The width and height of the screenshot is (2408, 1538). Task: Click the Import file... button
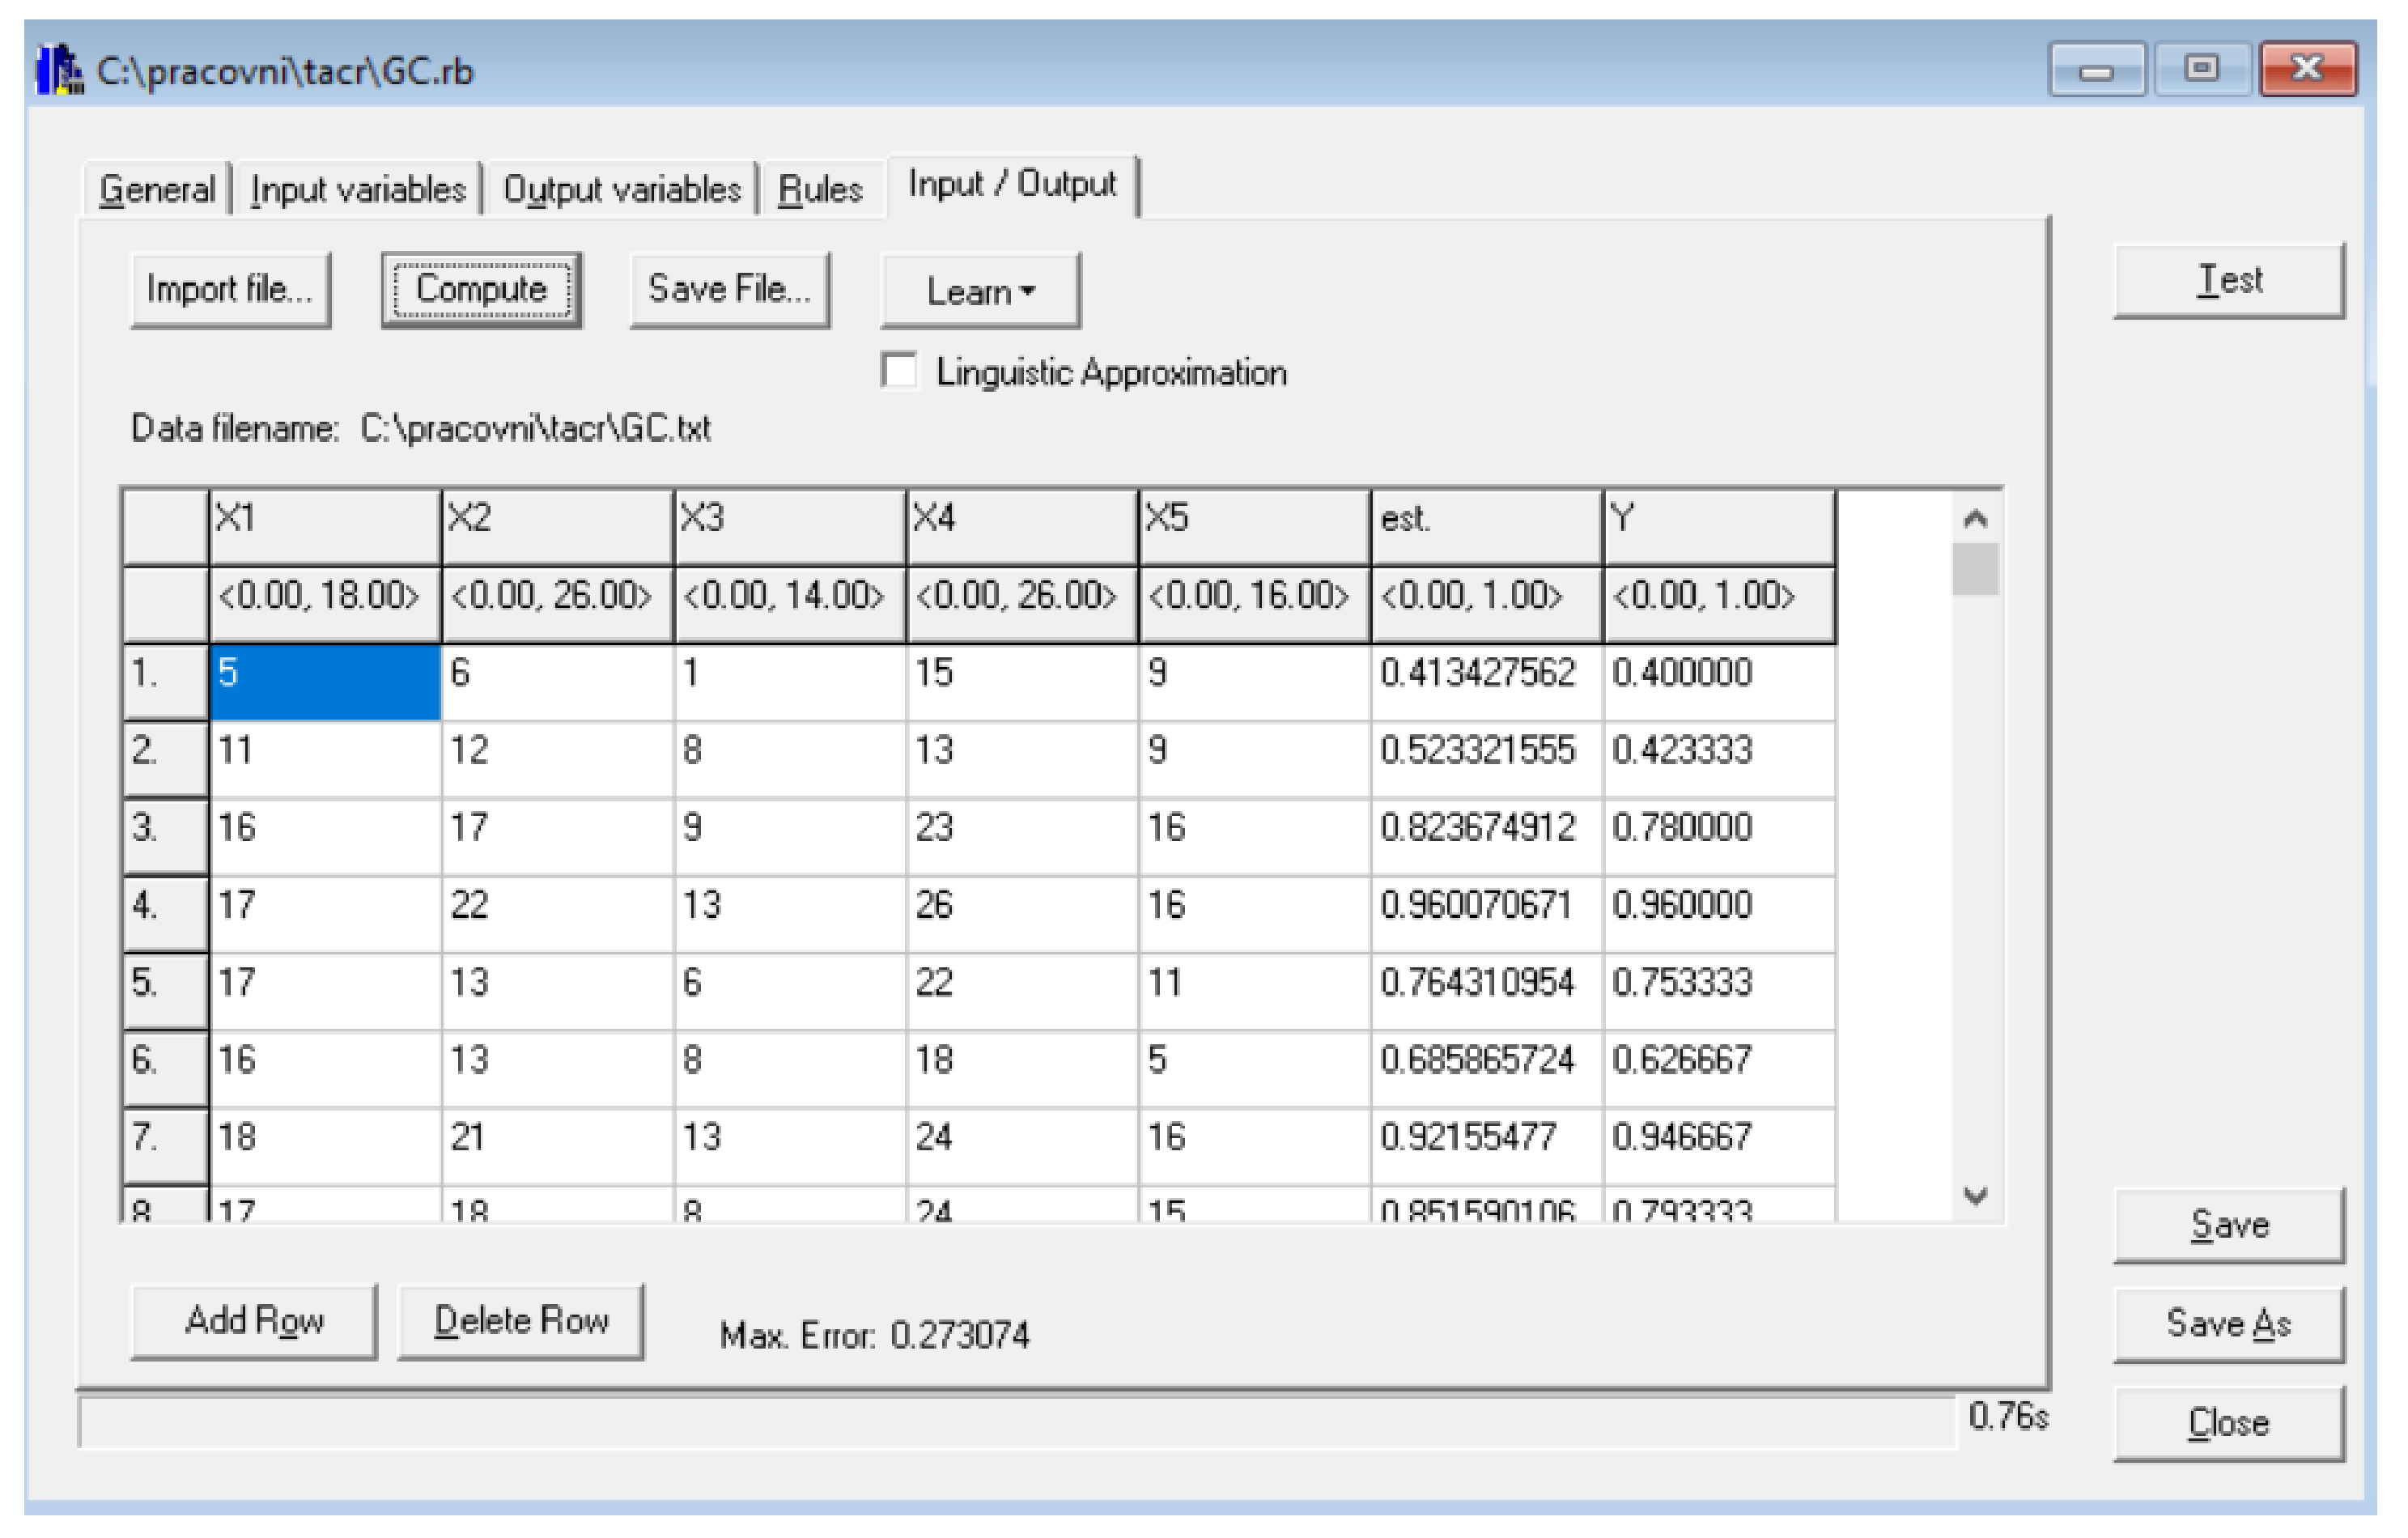[x=230, y=289]
